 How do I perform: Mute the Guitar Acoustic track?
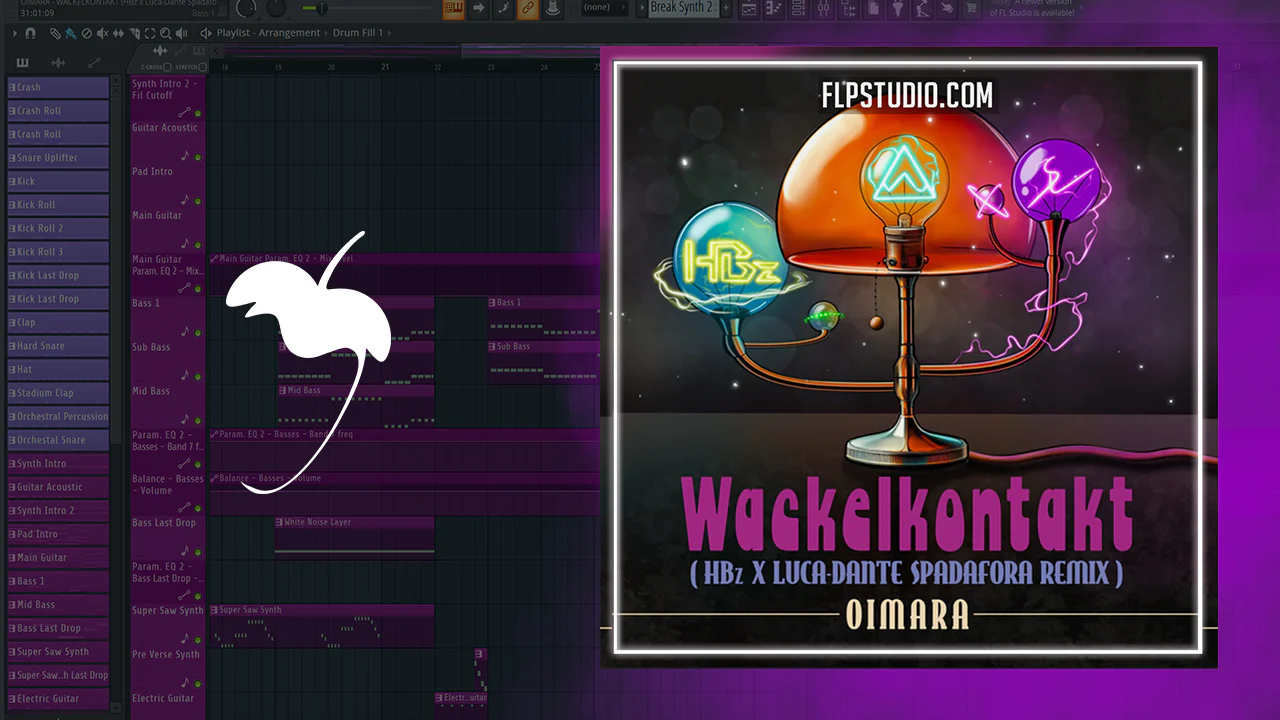[198, 157]
